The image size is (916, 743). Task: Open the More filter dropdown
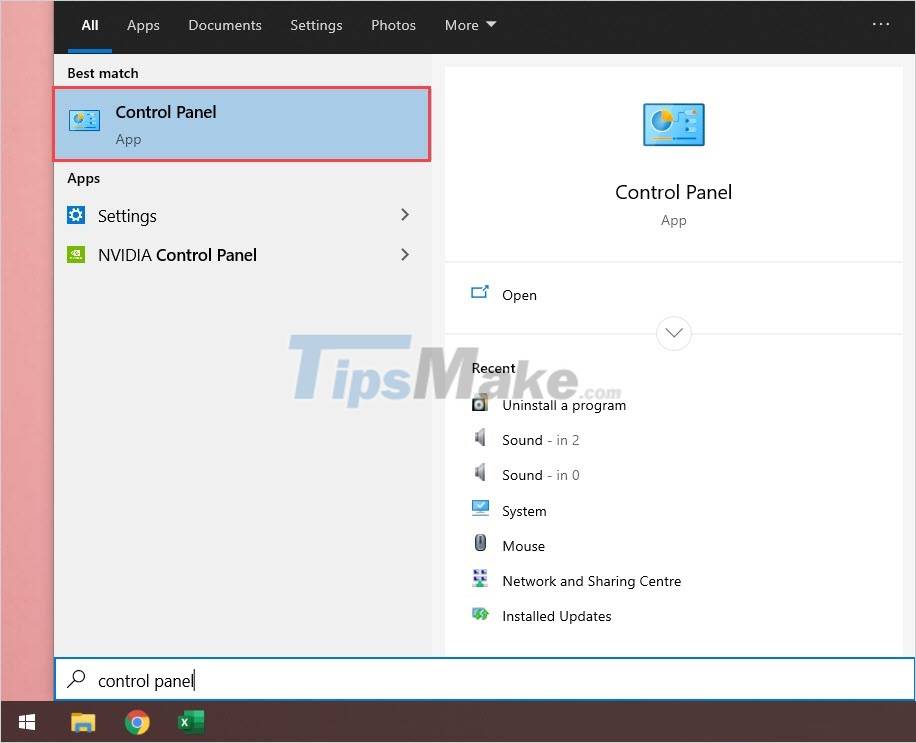tap(470, 25)
